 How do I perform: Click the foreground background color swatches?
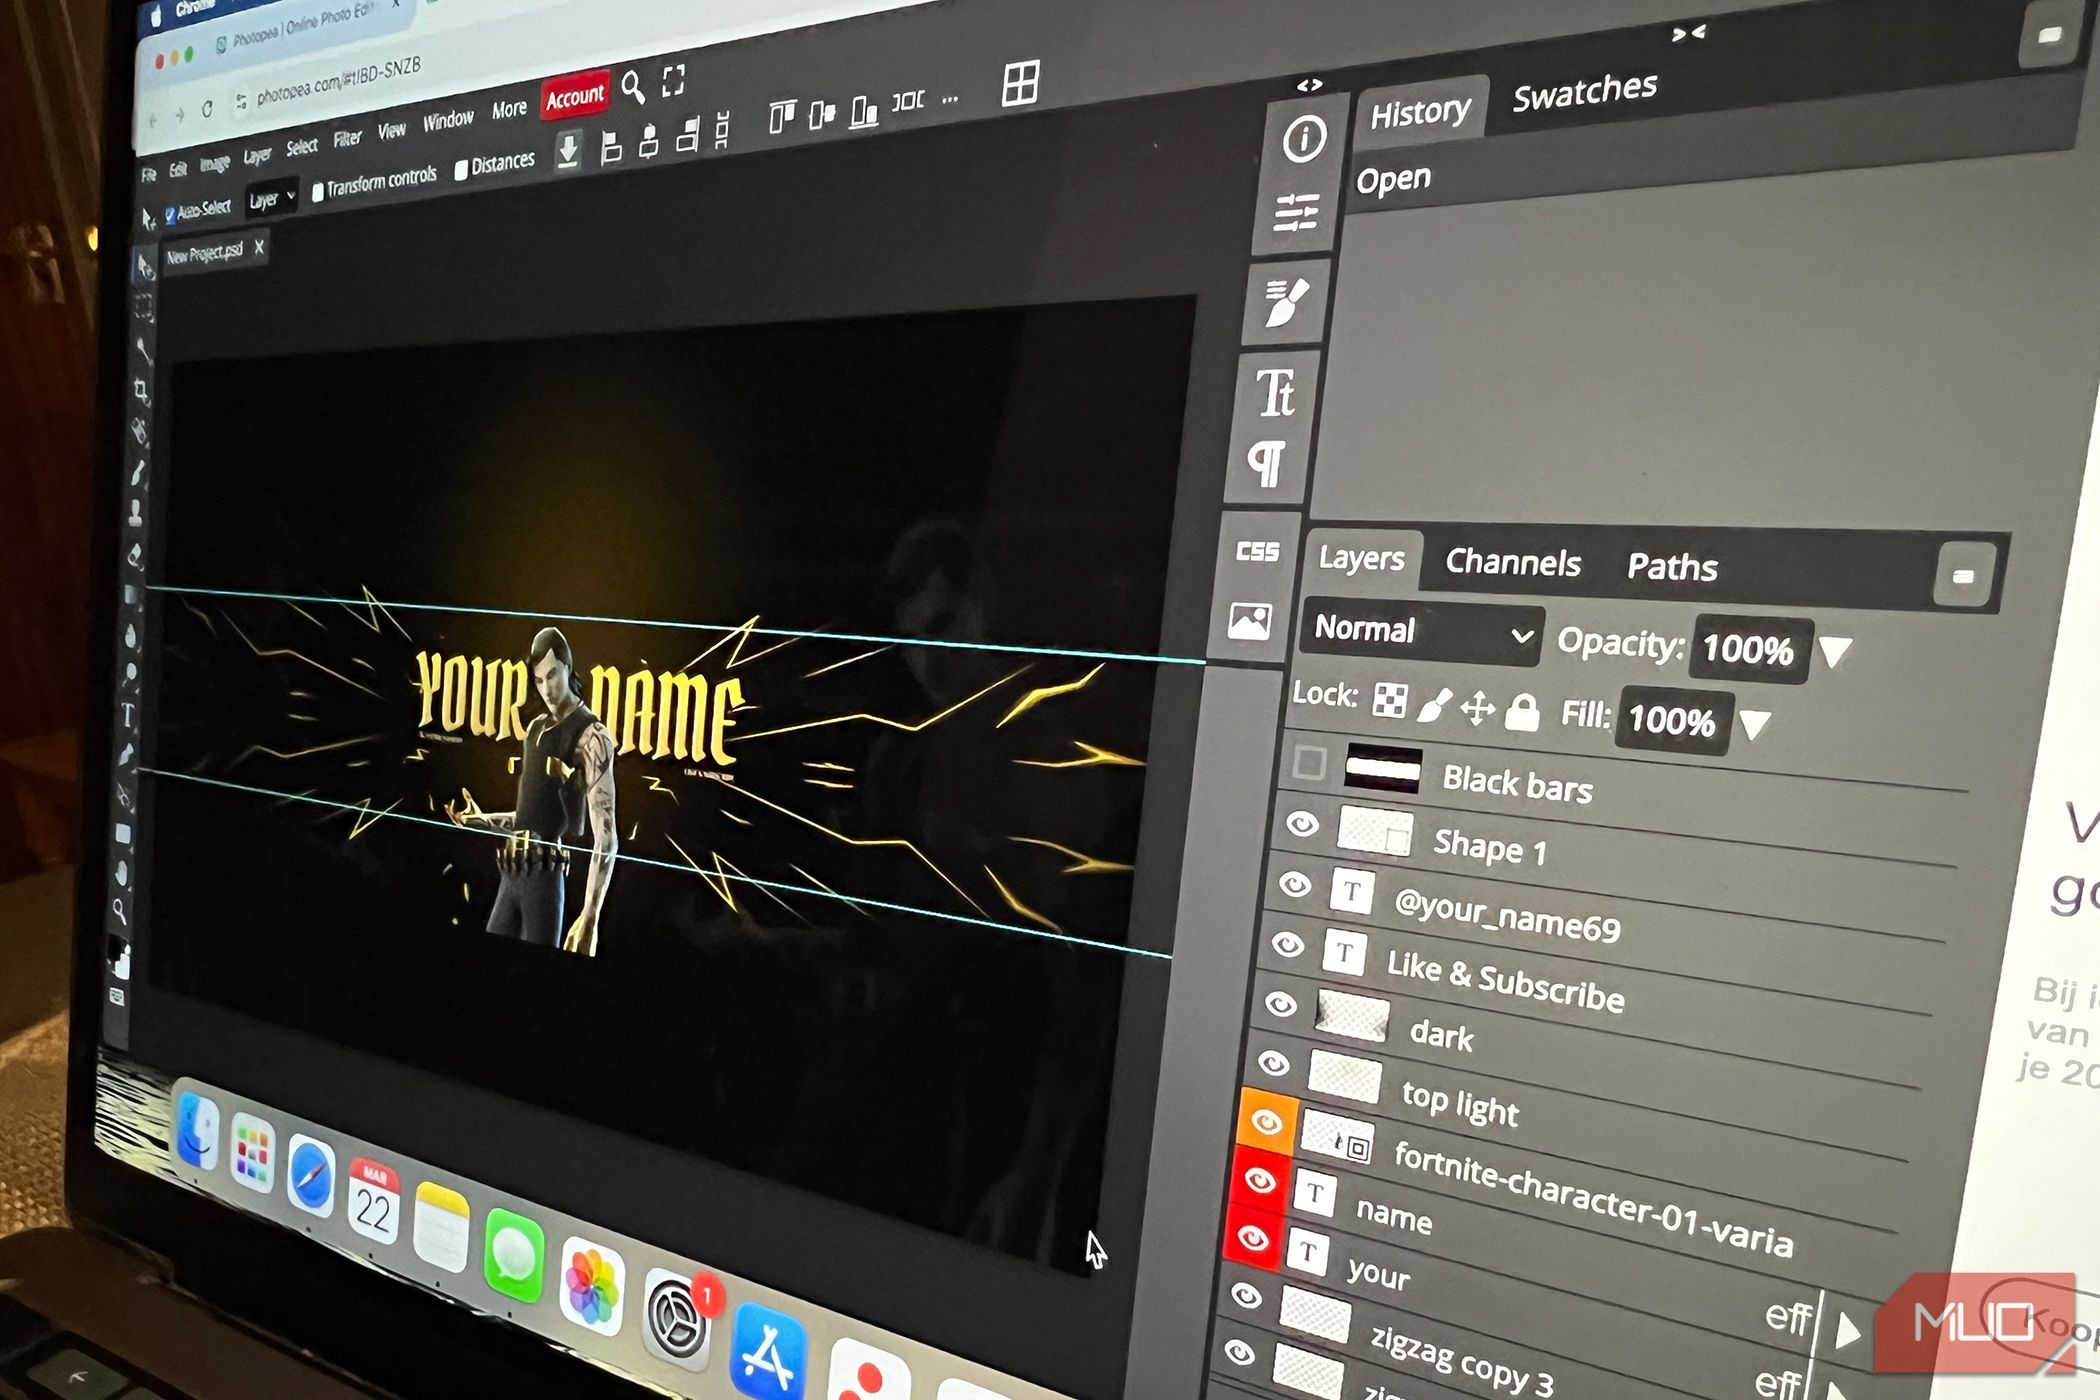click(x=118, y=956)
